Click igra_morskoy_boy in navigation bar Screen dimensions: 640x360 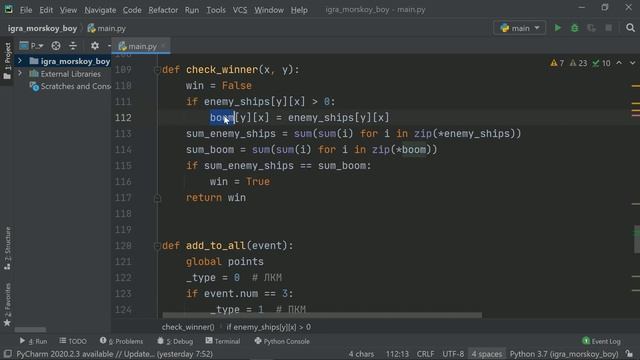coord(42,28)
